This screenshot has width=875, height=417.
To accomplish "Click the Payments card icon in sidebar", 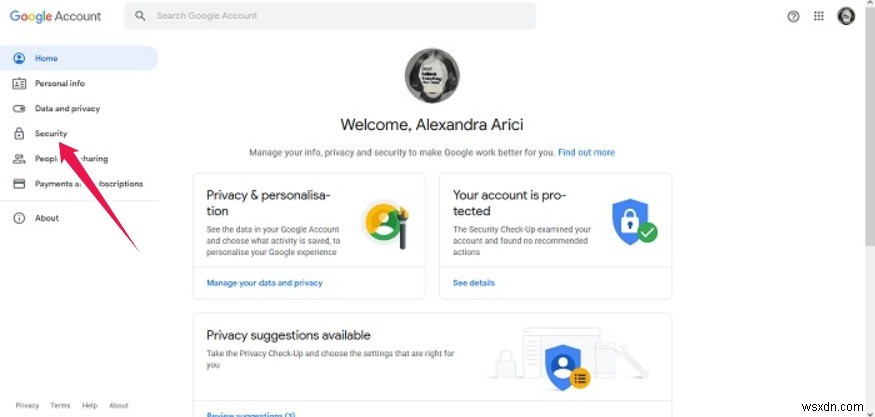I will (x=19, y=184).
